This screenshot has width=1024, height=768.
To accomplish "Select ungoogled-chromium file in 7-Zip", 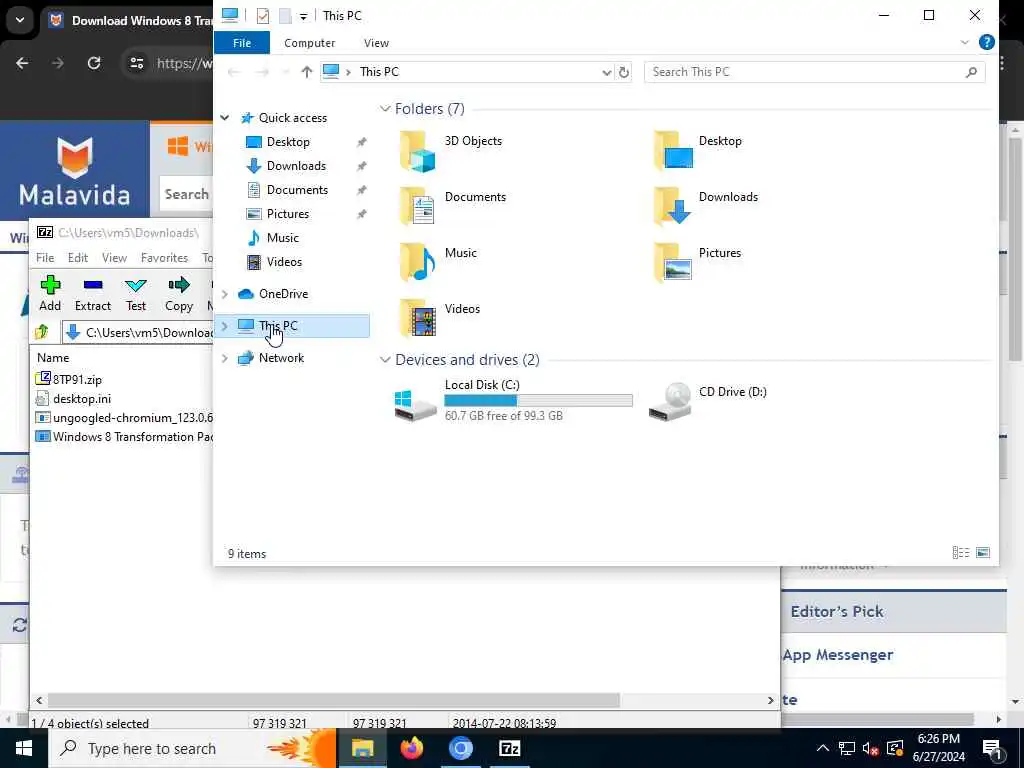I will [x=124, y=417].
